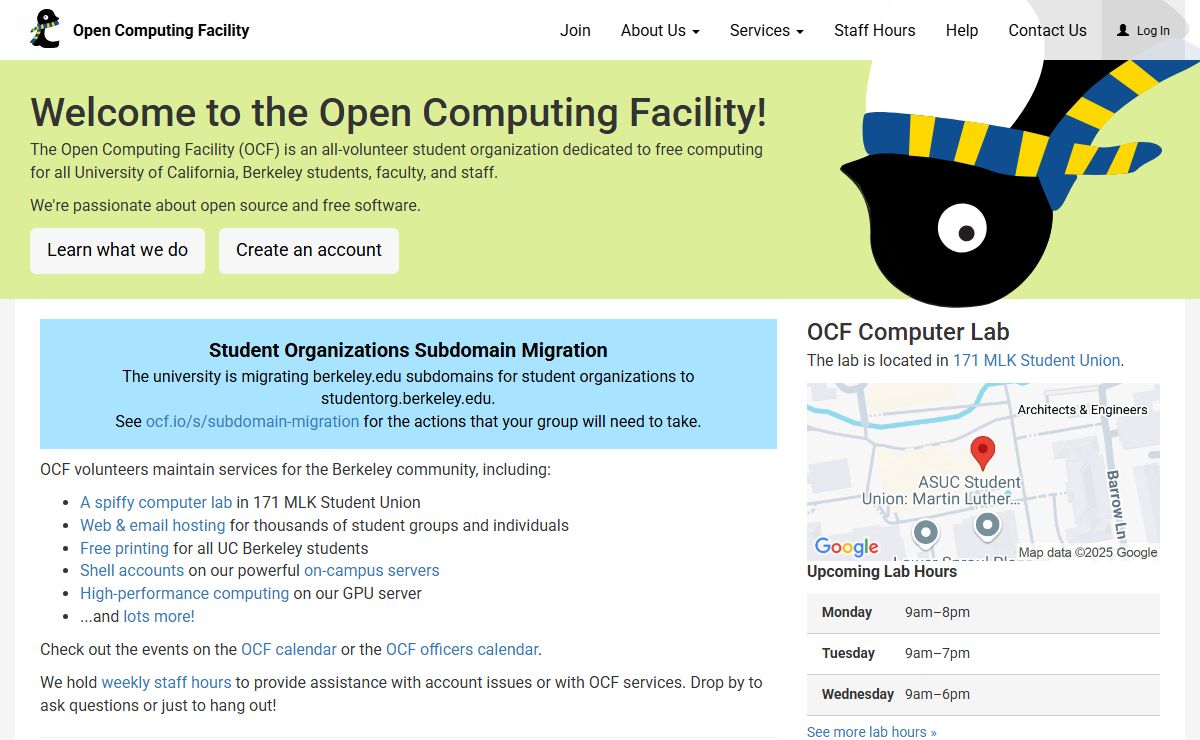Click the red map pin marker
This screenshot has width=1200, height=740.
pos(983,452)
